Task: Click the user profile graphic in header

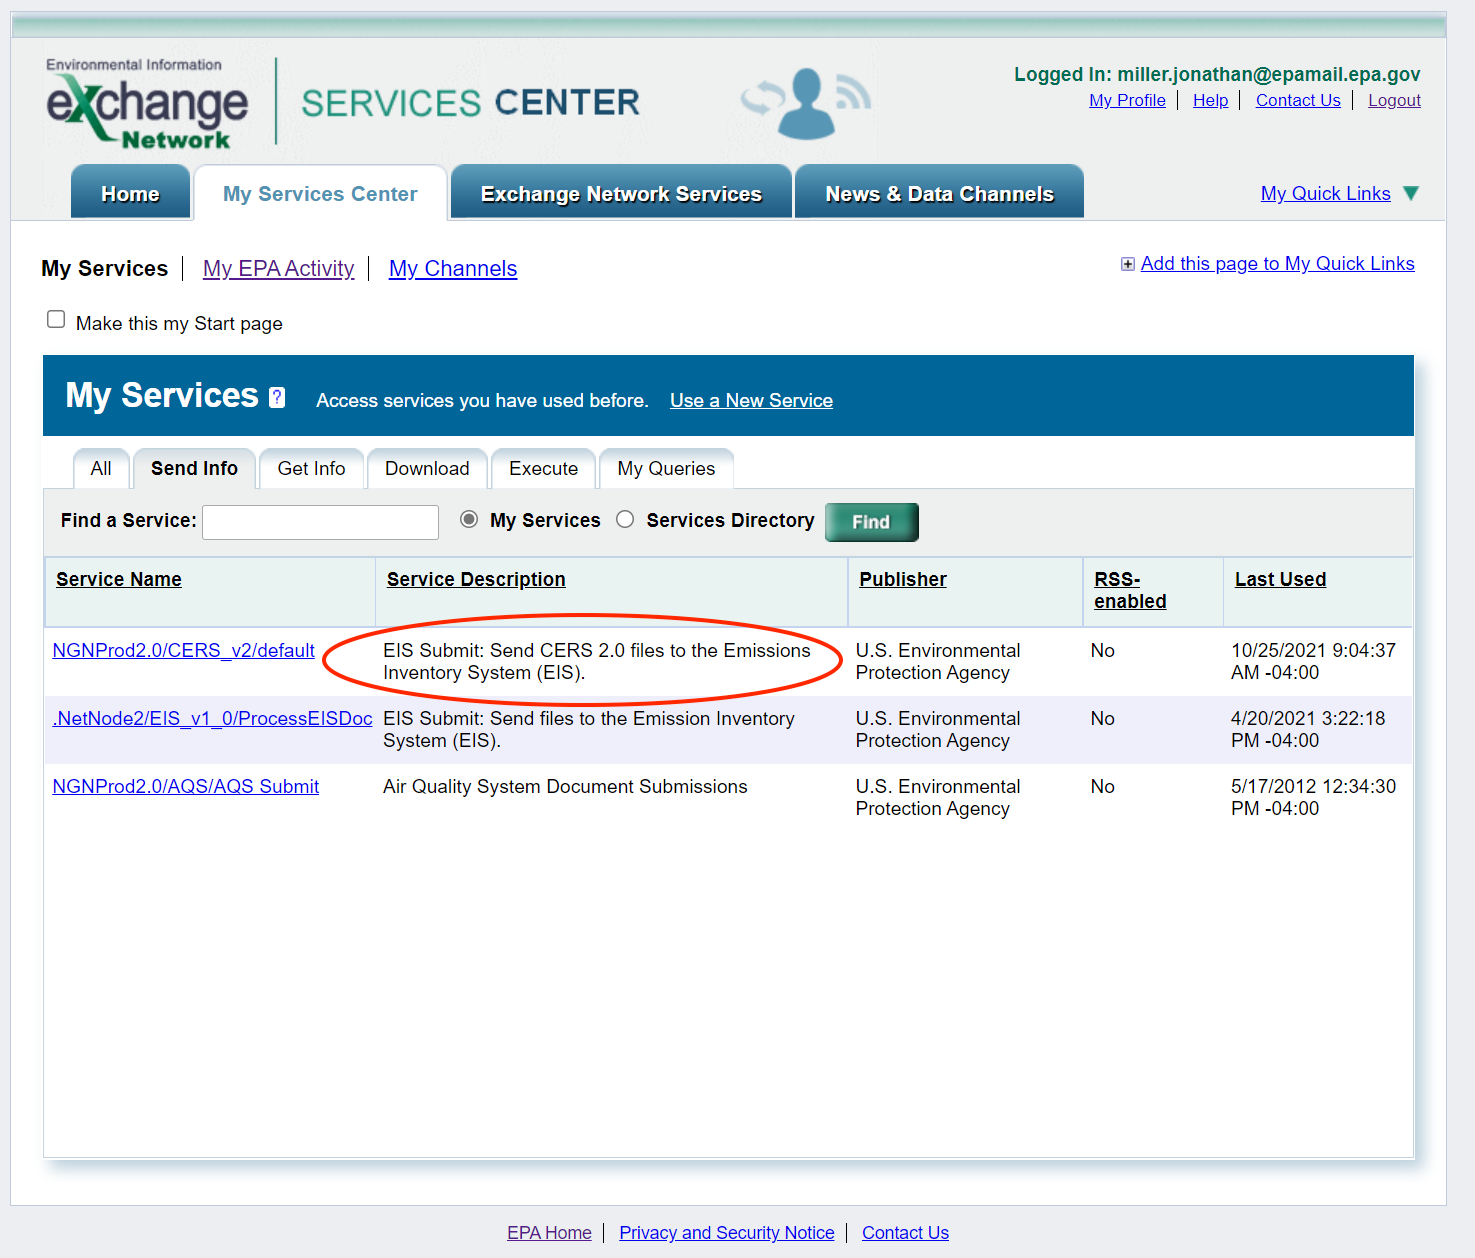Action: 806,103
